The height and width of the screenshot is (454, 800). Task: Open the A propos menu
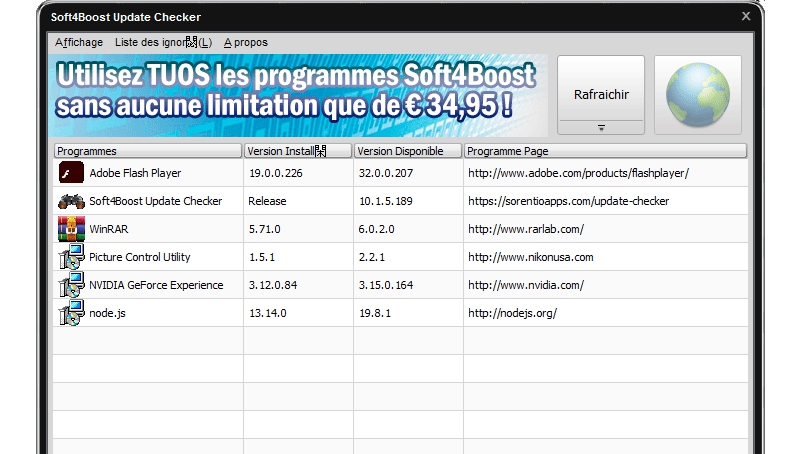click(245, 42)
